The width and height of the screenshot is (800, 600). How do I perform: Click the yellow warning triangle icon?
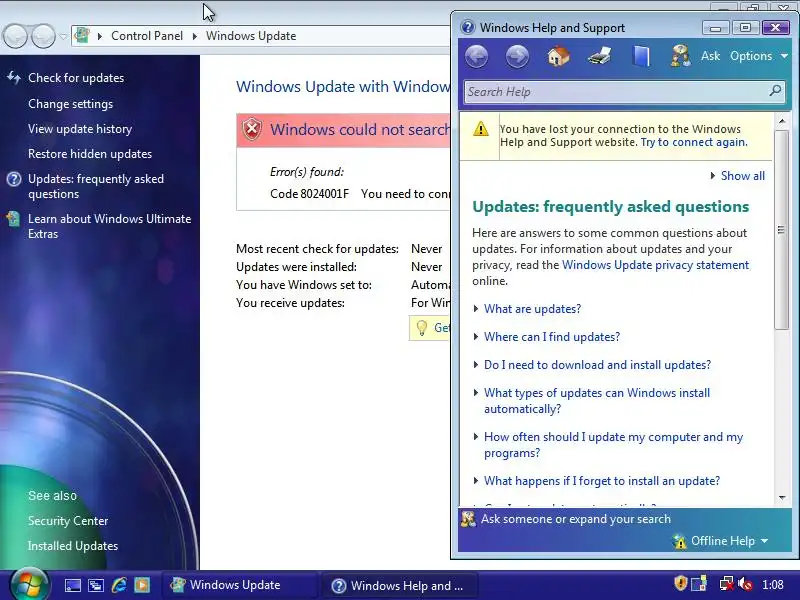(x=481, y=129)
